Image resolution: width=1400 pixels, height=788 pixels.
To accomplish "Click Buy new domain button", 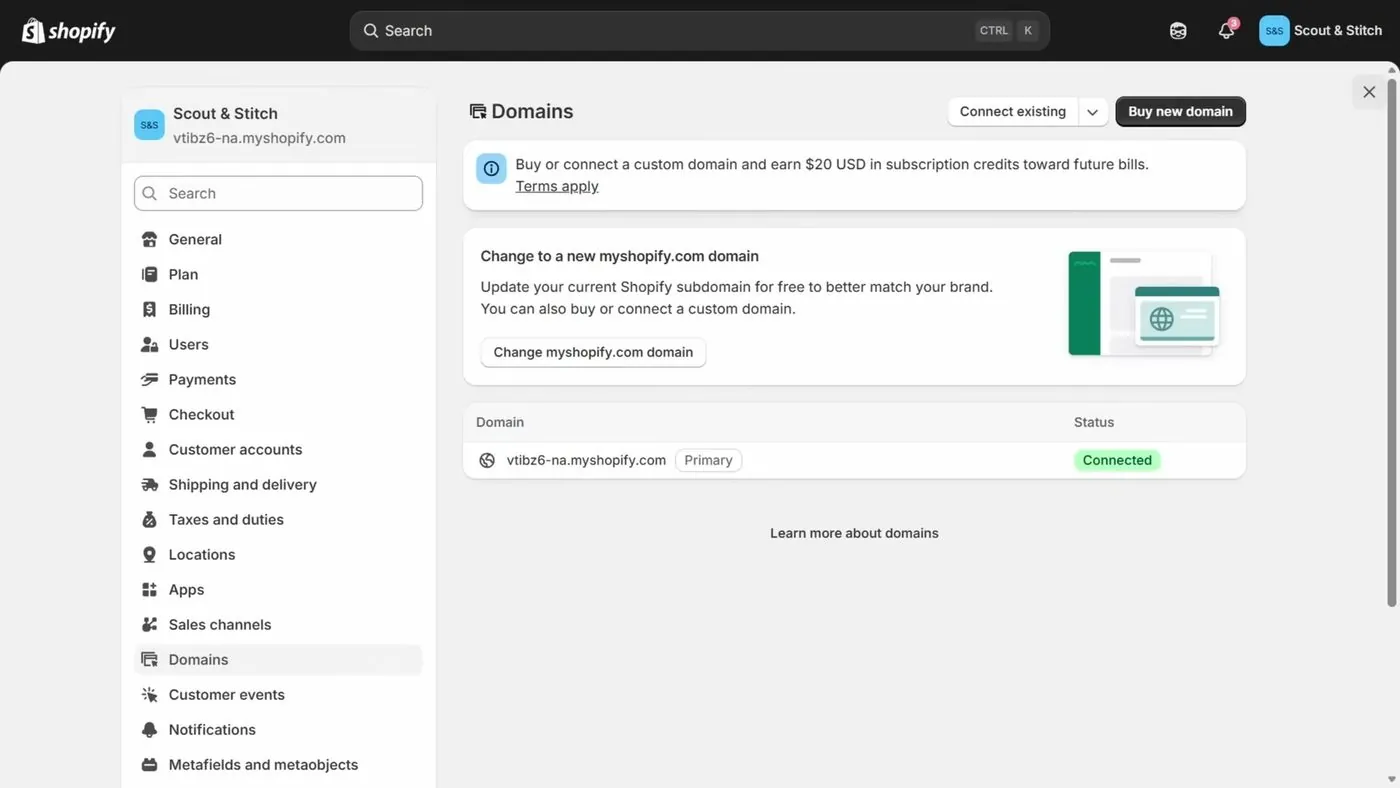I will 1180,112.
